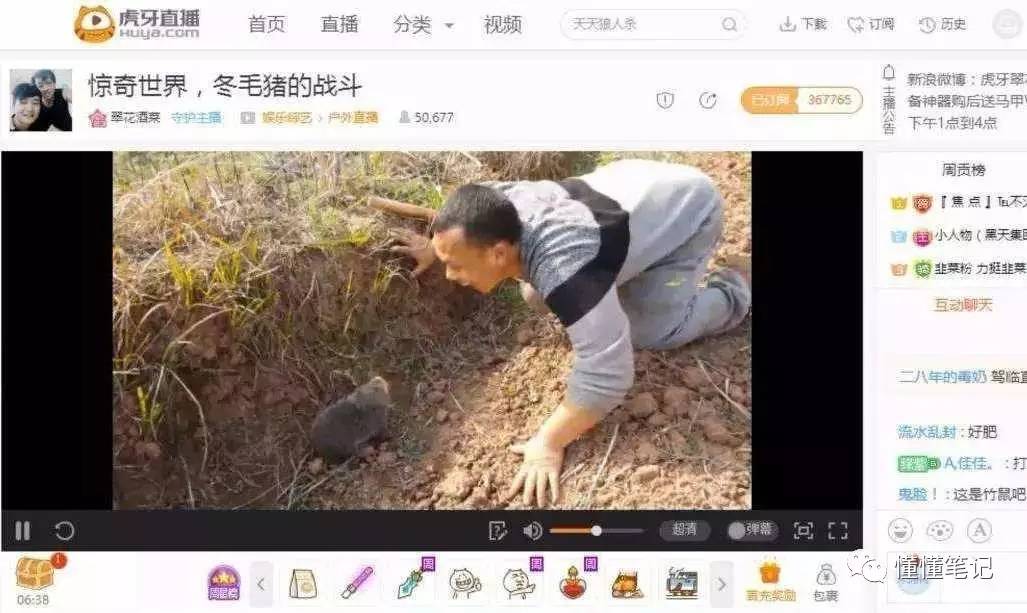The image size is (1027, 613).
Task: Click the search box in header
Action: coord(645,25)
